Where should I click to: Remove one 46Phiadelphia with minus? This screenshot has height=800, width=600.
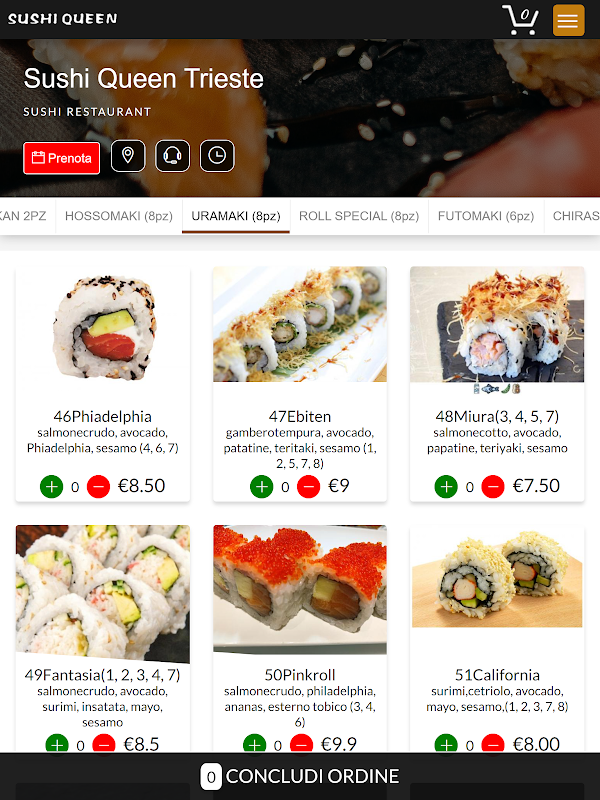coord(98,486)
